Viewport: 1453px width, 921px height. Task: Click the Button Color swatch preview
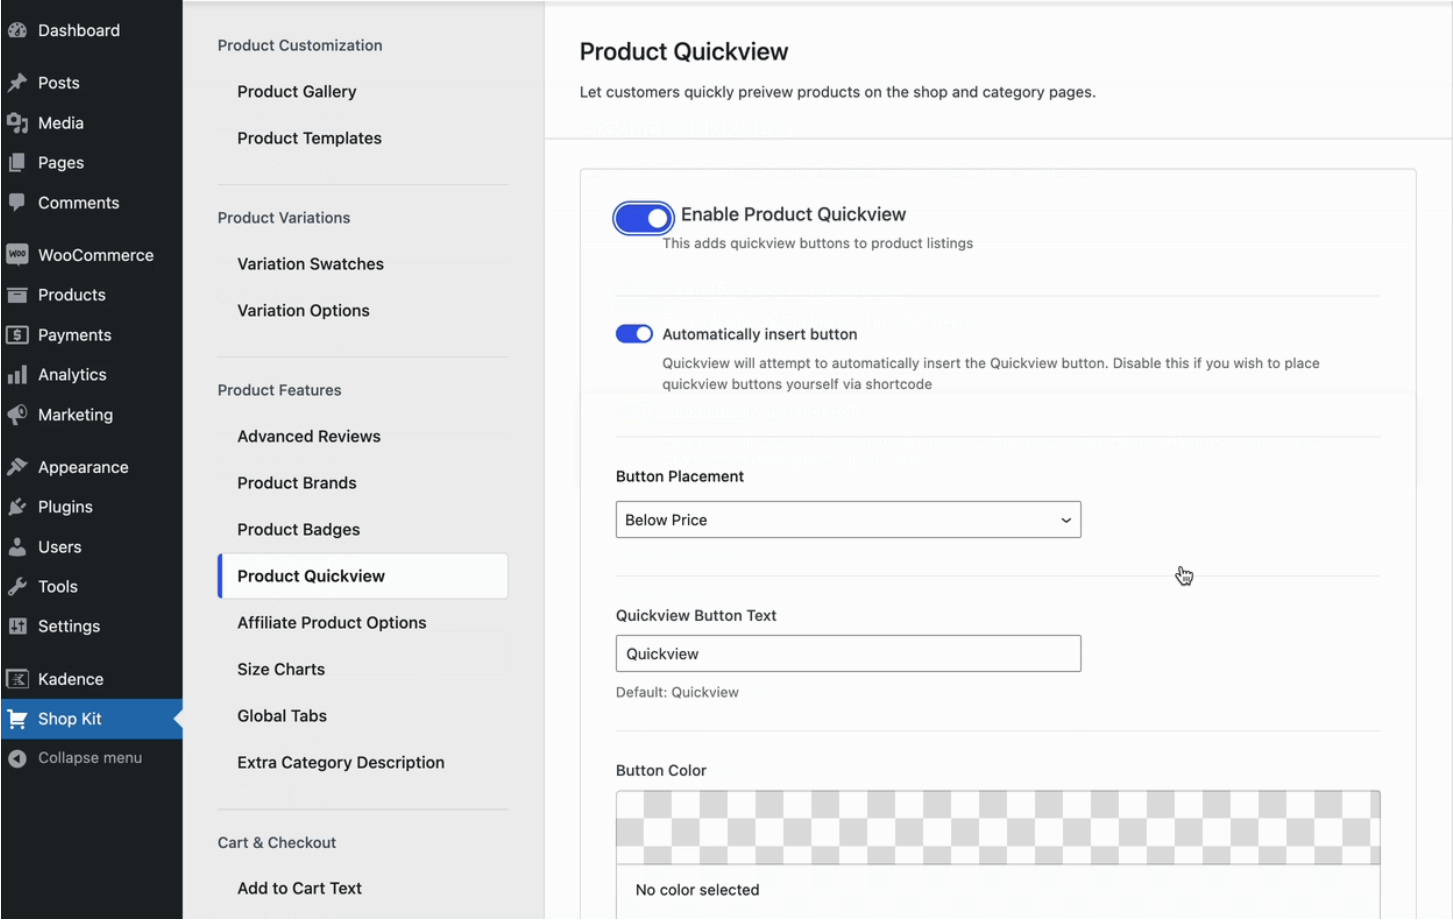click(x=997, y=827)
